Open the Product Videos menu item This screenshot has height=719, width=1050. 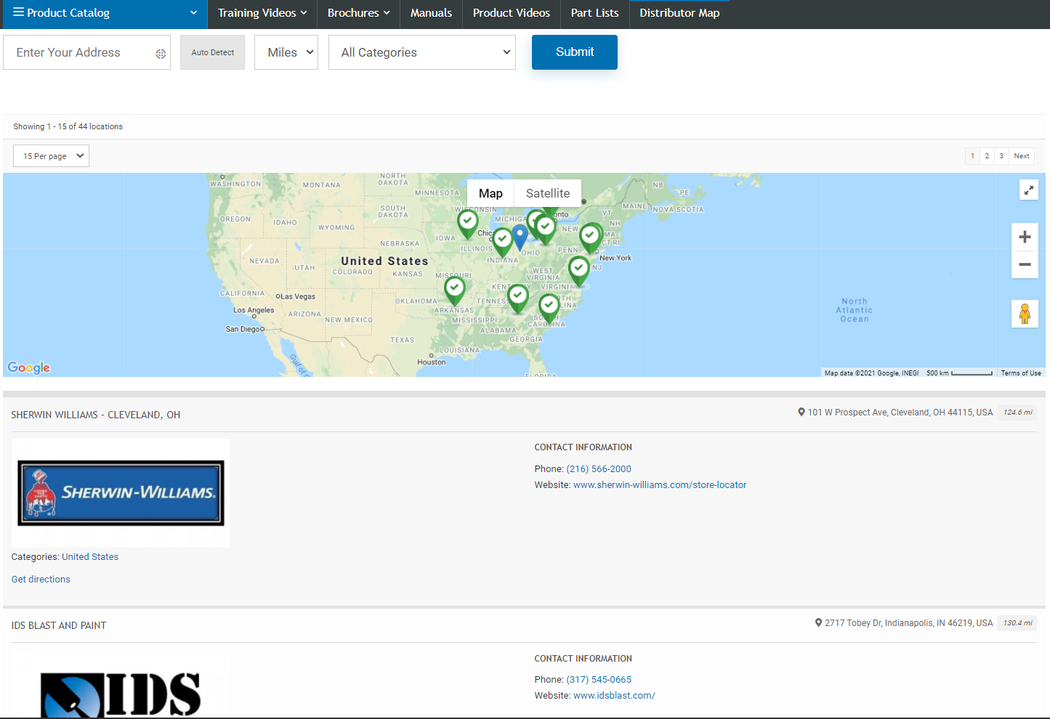pos(512,13)
